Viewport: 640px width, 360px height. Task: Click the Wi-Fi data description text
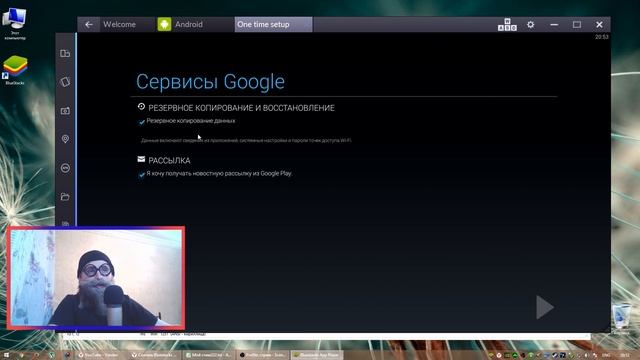click(x=246, y=140)
